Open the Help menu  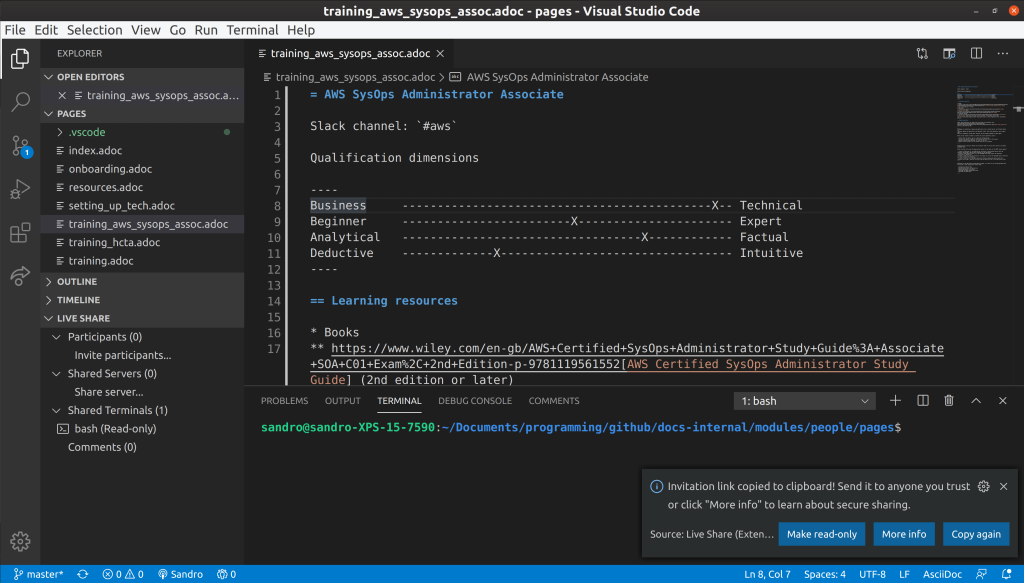point(300,30)
